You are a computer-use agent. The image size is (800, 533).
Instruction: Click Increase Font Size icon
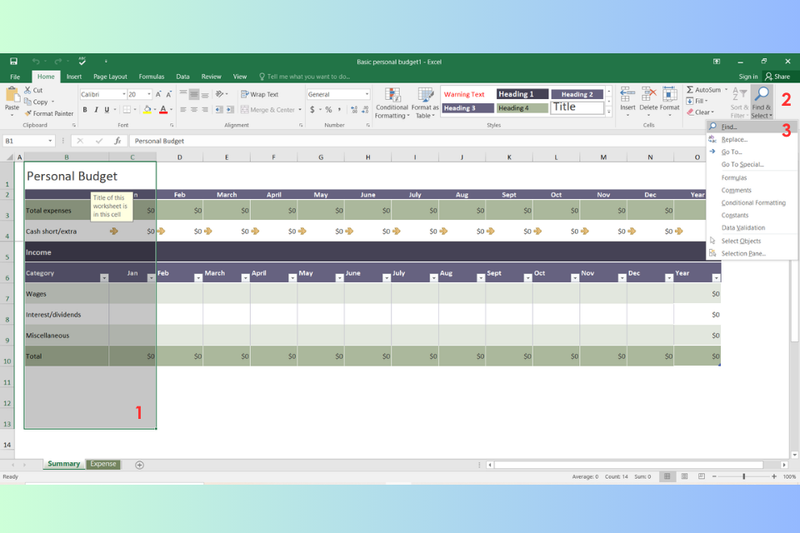159,94
